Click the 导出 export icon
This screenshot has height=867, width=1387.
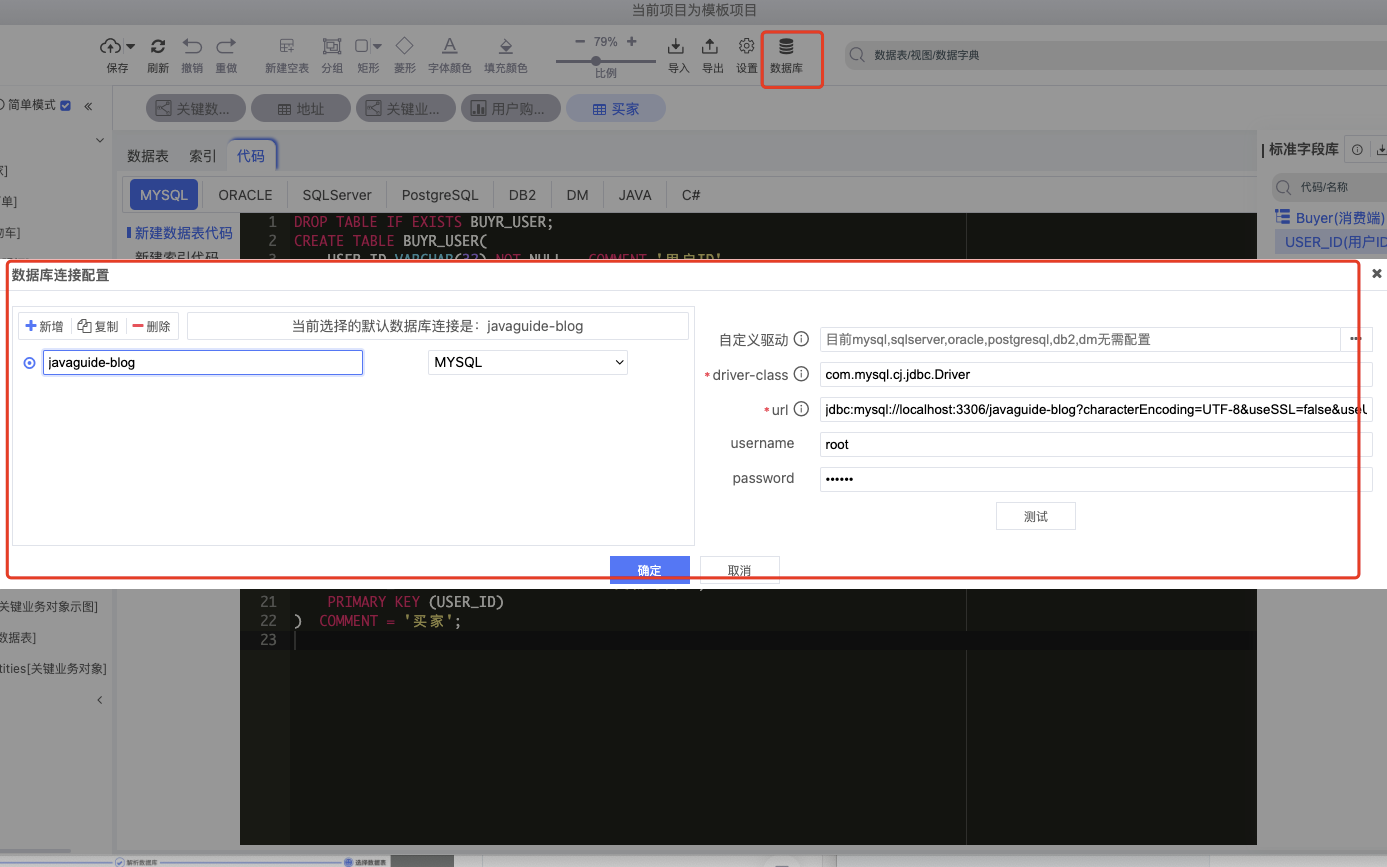pos(711,46)
